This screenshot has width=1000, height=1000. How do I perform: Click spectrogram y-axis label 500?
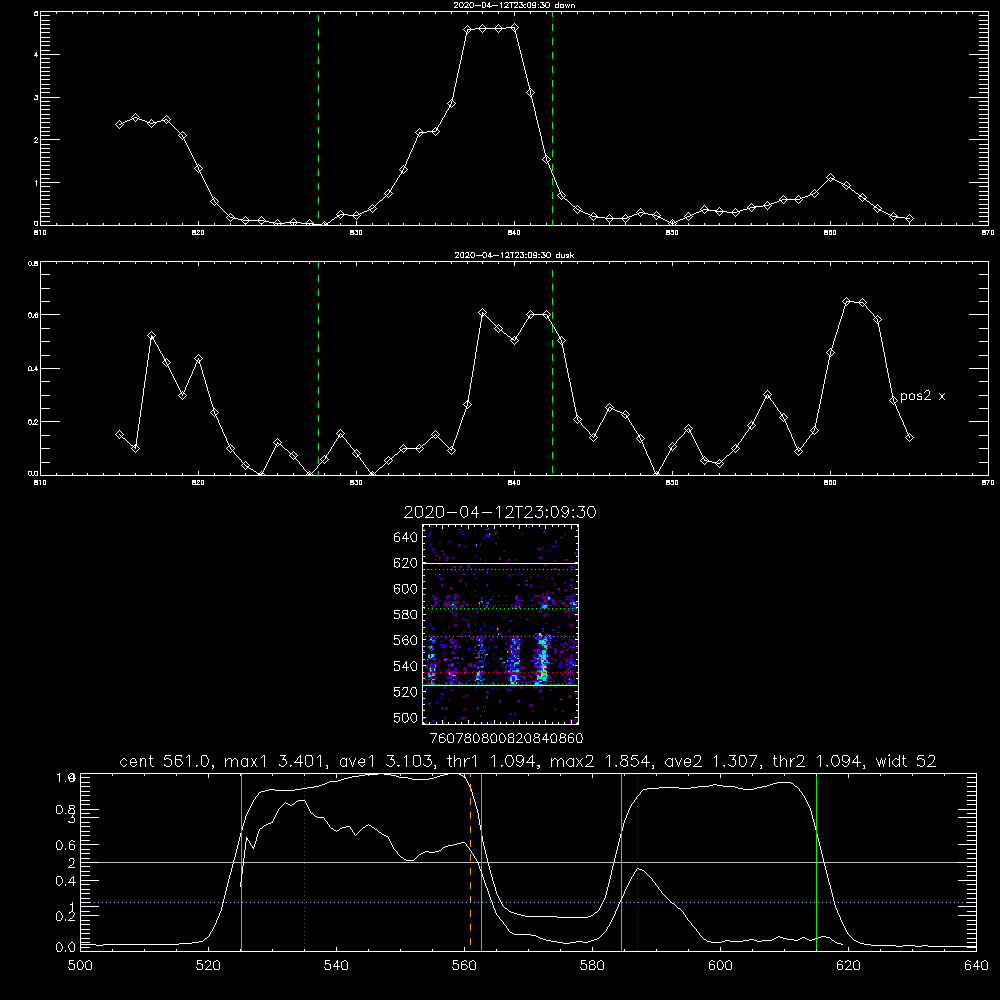coord(406,718)
